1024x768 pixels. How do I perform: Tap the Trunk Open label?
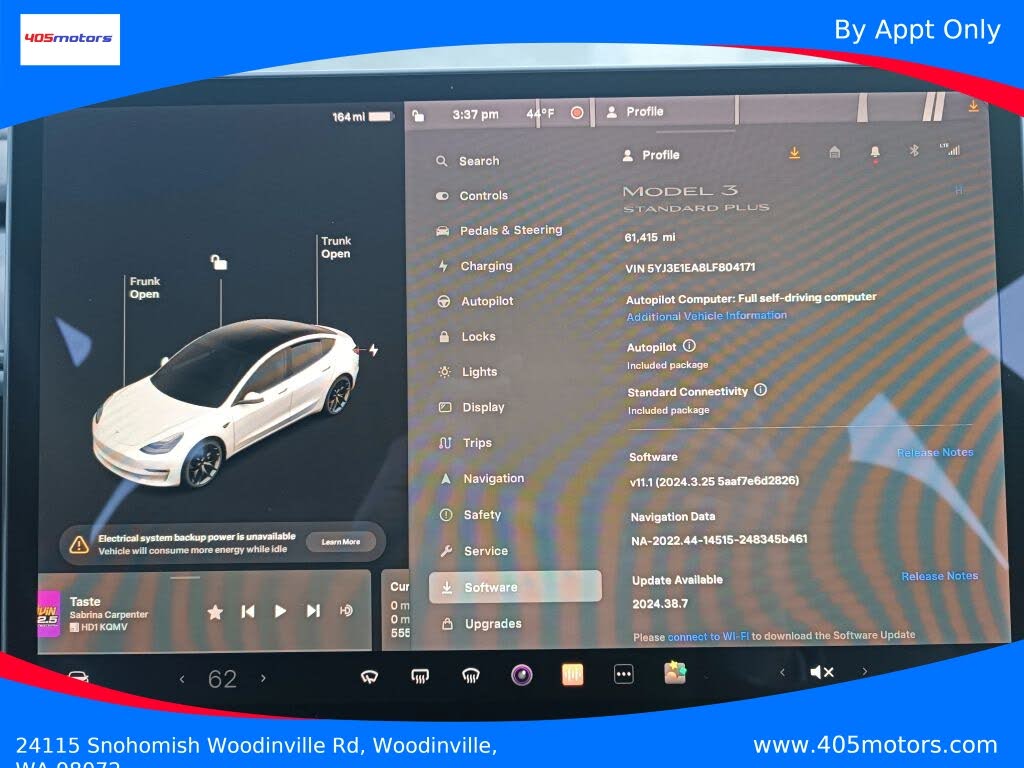click(x=336, y=248)
